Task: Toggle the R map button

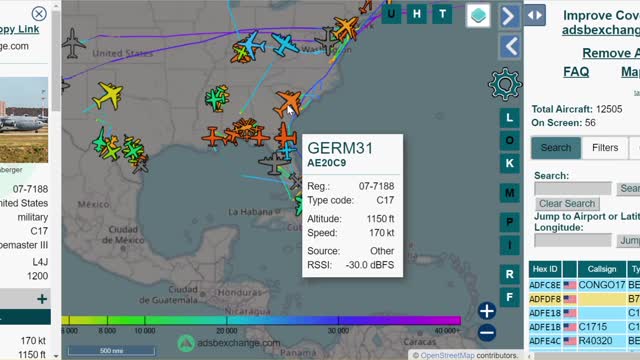Action: (x=509, y=274)
